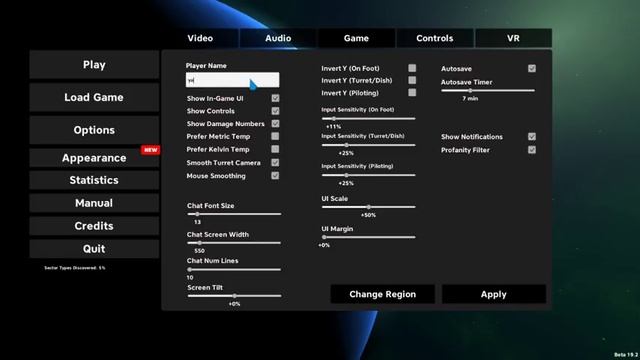
Task: Apply the settings changes
Action: (493, 294)
